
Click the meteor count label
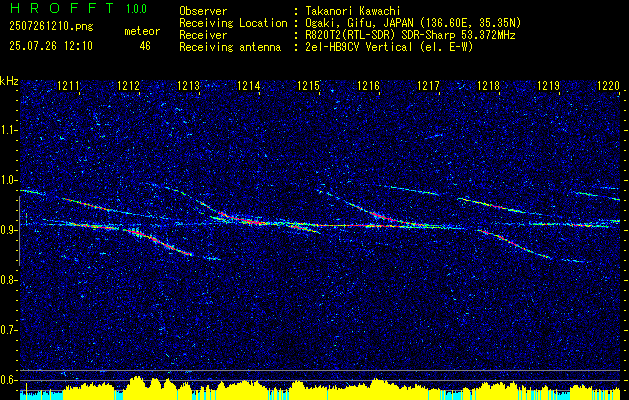coord(142,31)
